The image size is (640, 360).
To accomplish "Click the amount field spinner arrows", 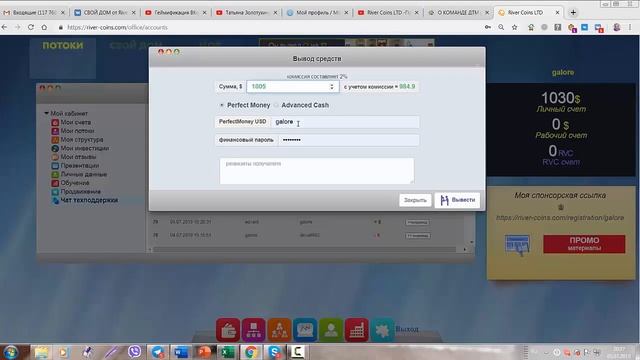I will point(332,87).
